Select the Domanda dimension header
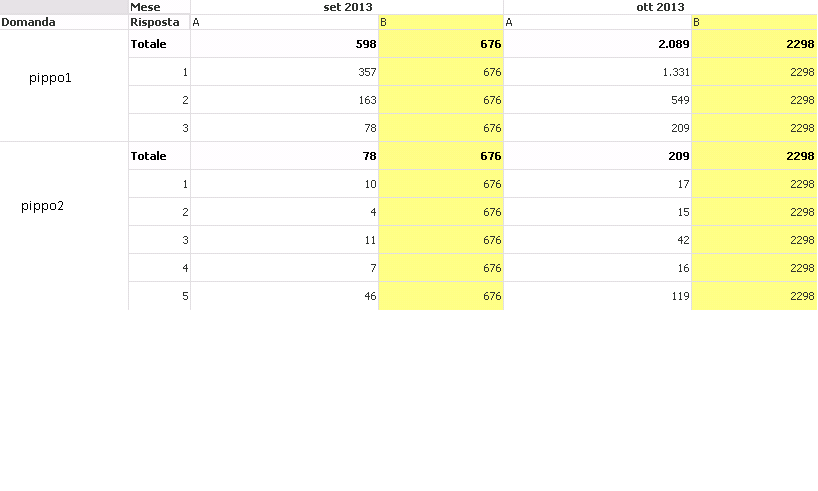 [28, 21]
